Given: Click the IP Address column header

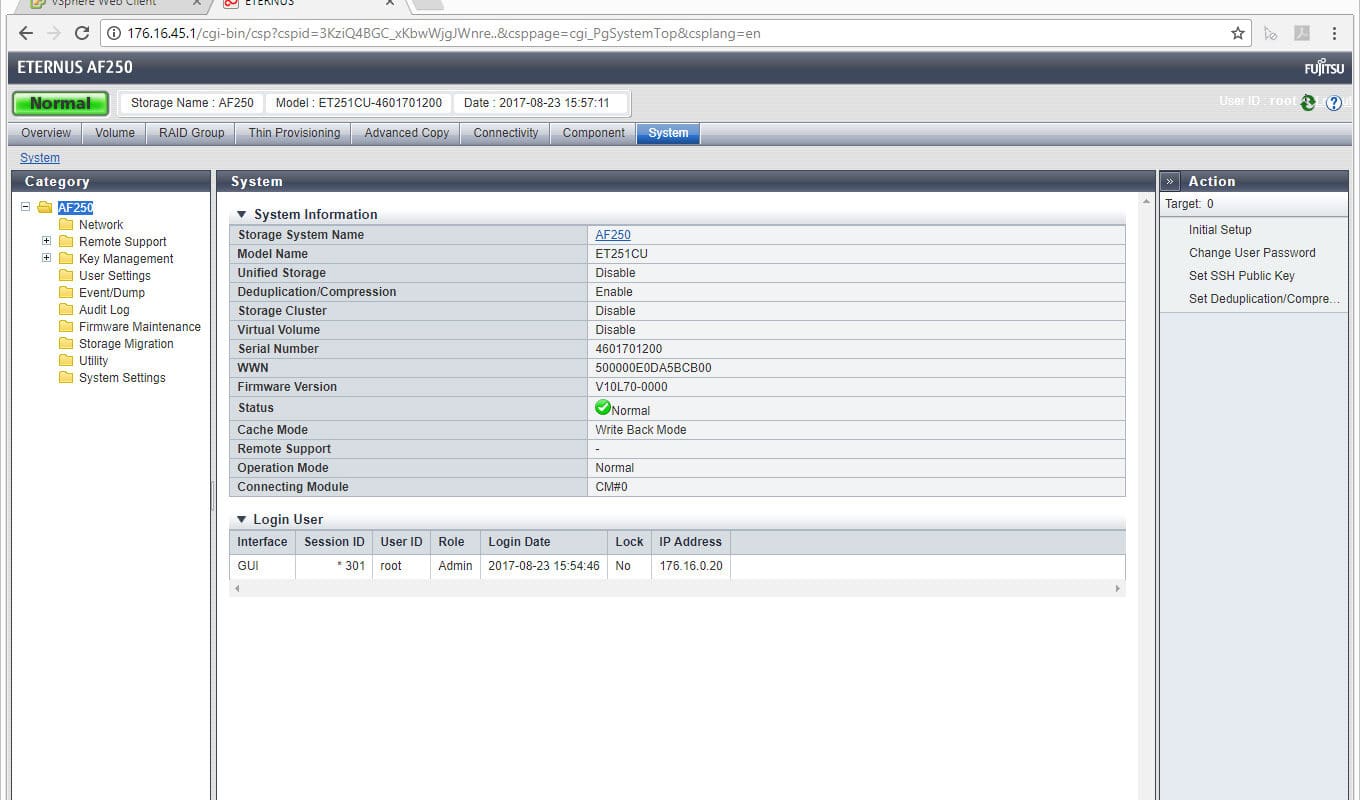Looking at the screenshot, I should pyautogui.click(x=690, y=542).
